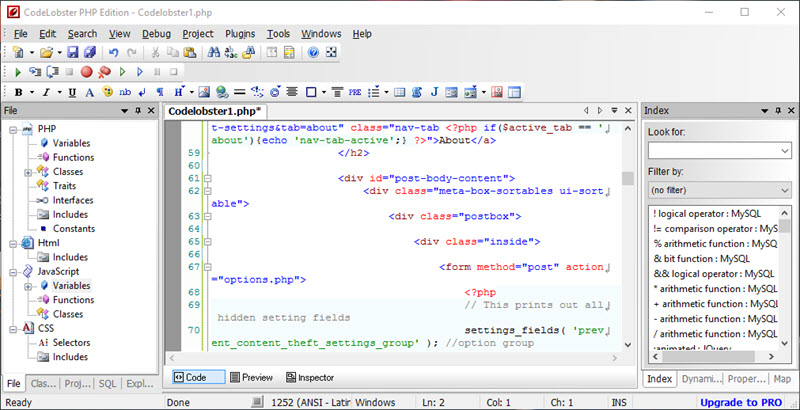Click the full screen icon
800x410 pixels.
[x=331, y=53]
